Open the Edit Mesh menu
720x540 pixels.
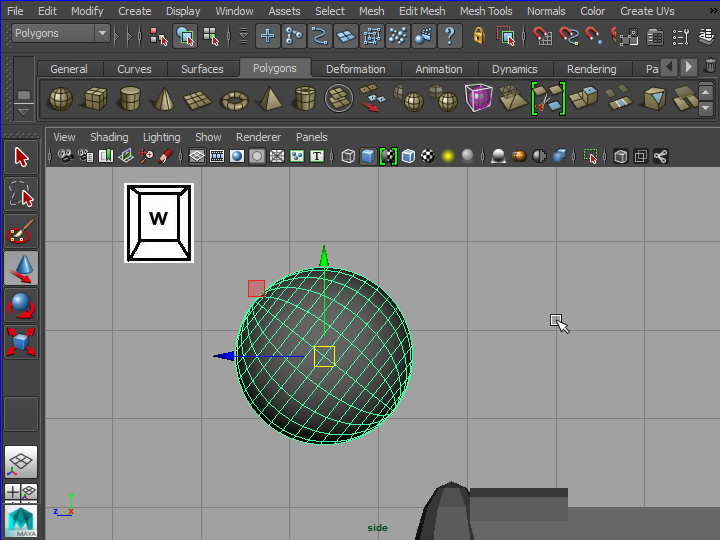click(x=422, y=11)
